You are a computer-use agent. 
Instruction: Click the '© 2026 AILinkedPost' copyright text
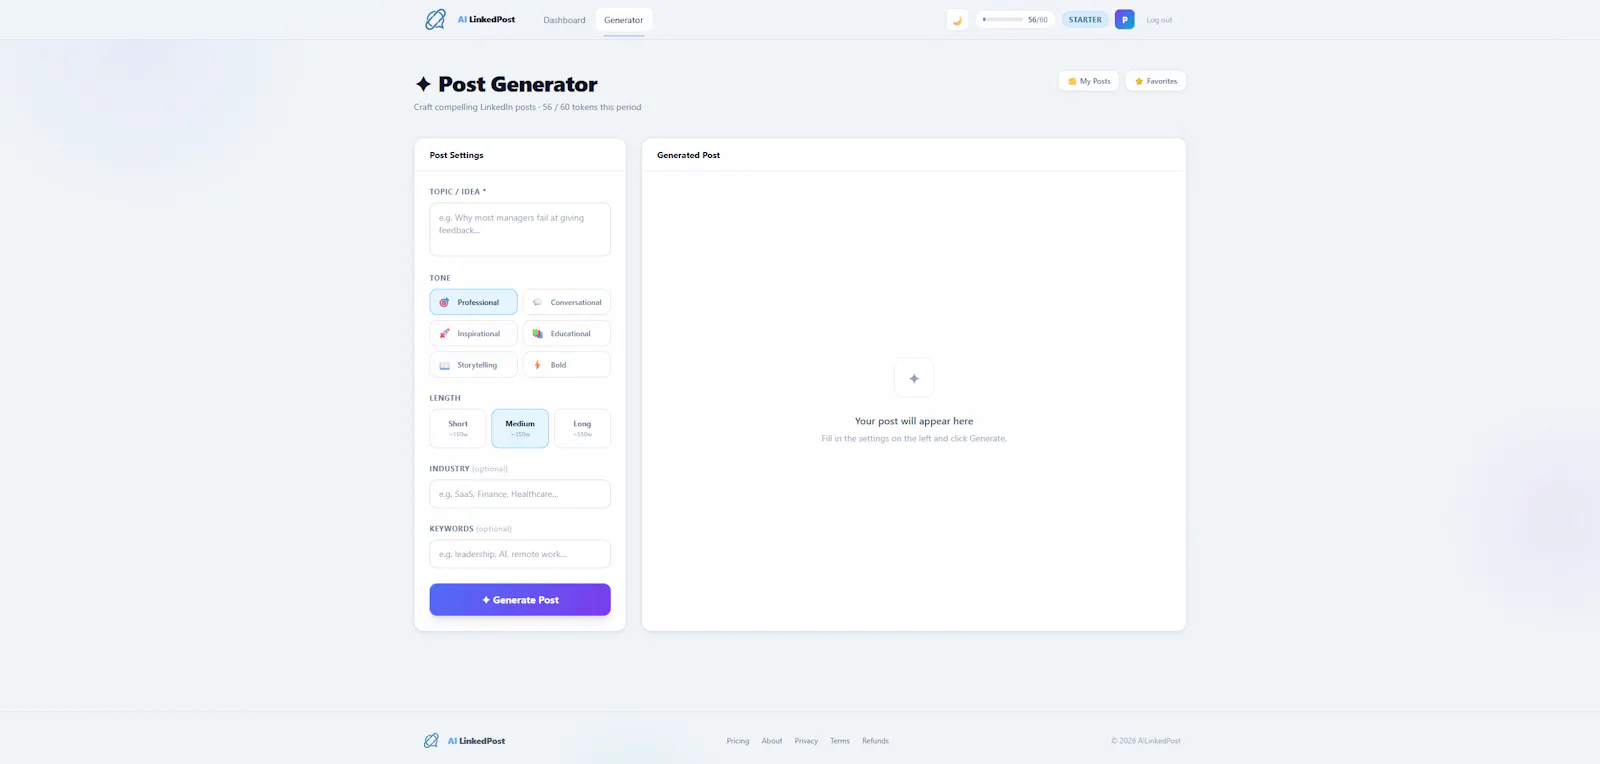[1146, 741]
